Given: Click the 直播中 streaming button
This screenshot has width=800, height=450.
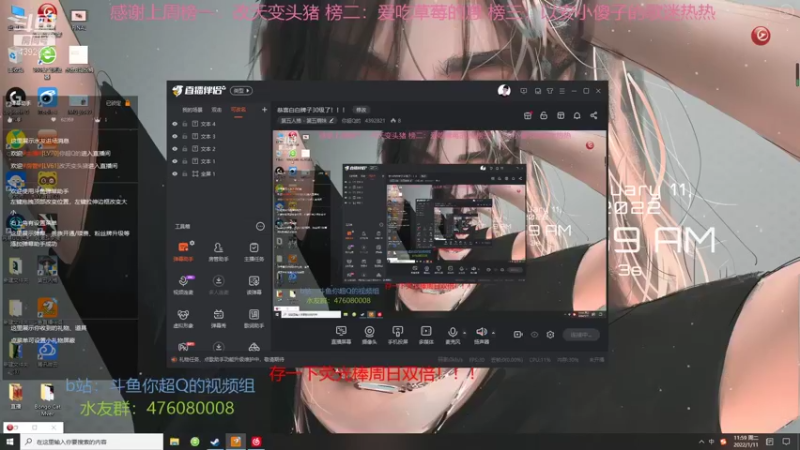Looking at the screenshot, I should coord(581,335).
